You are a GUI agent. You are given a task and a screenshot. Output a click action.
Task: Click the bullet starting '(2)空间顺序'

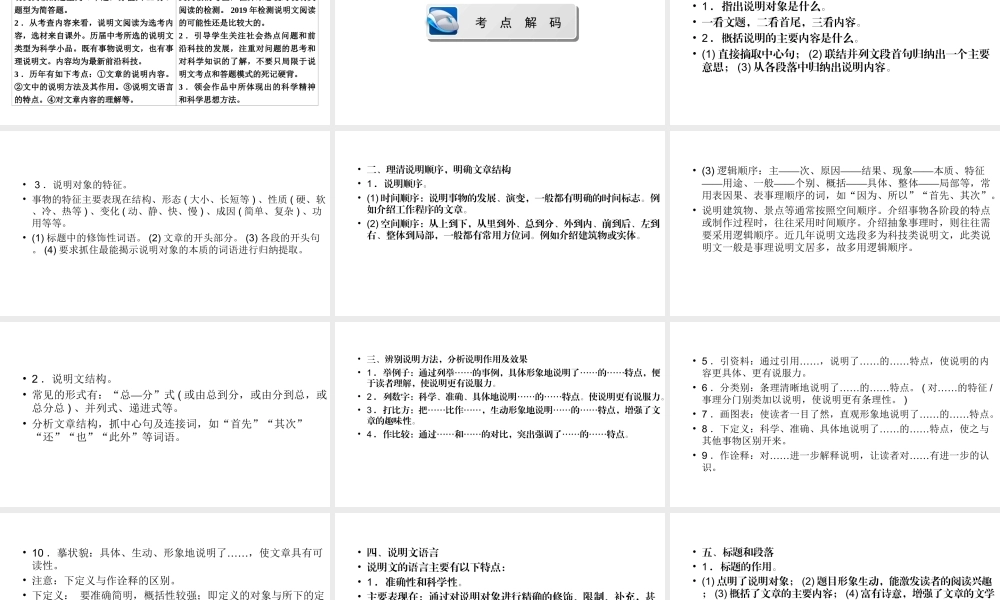[513, 230]
